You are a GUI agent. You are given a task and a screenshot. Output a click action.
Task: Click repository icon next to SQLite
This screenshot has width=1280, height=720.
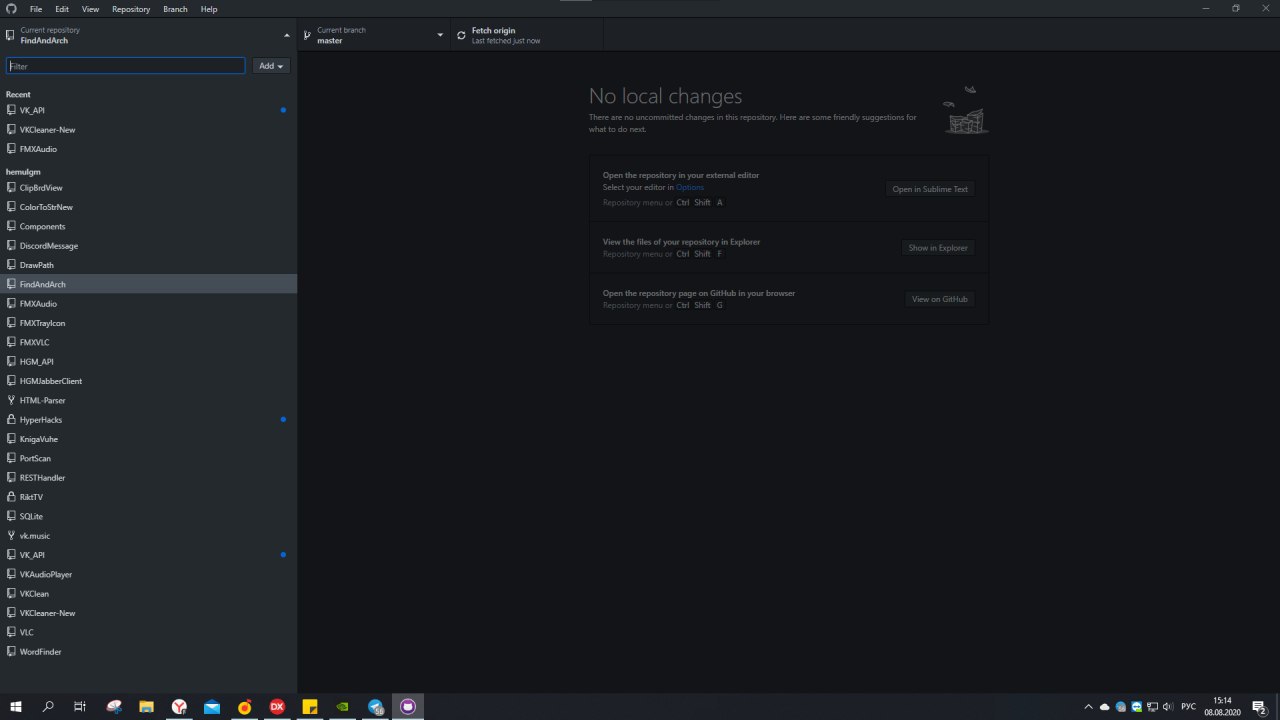(x=11, y=516)
